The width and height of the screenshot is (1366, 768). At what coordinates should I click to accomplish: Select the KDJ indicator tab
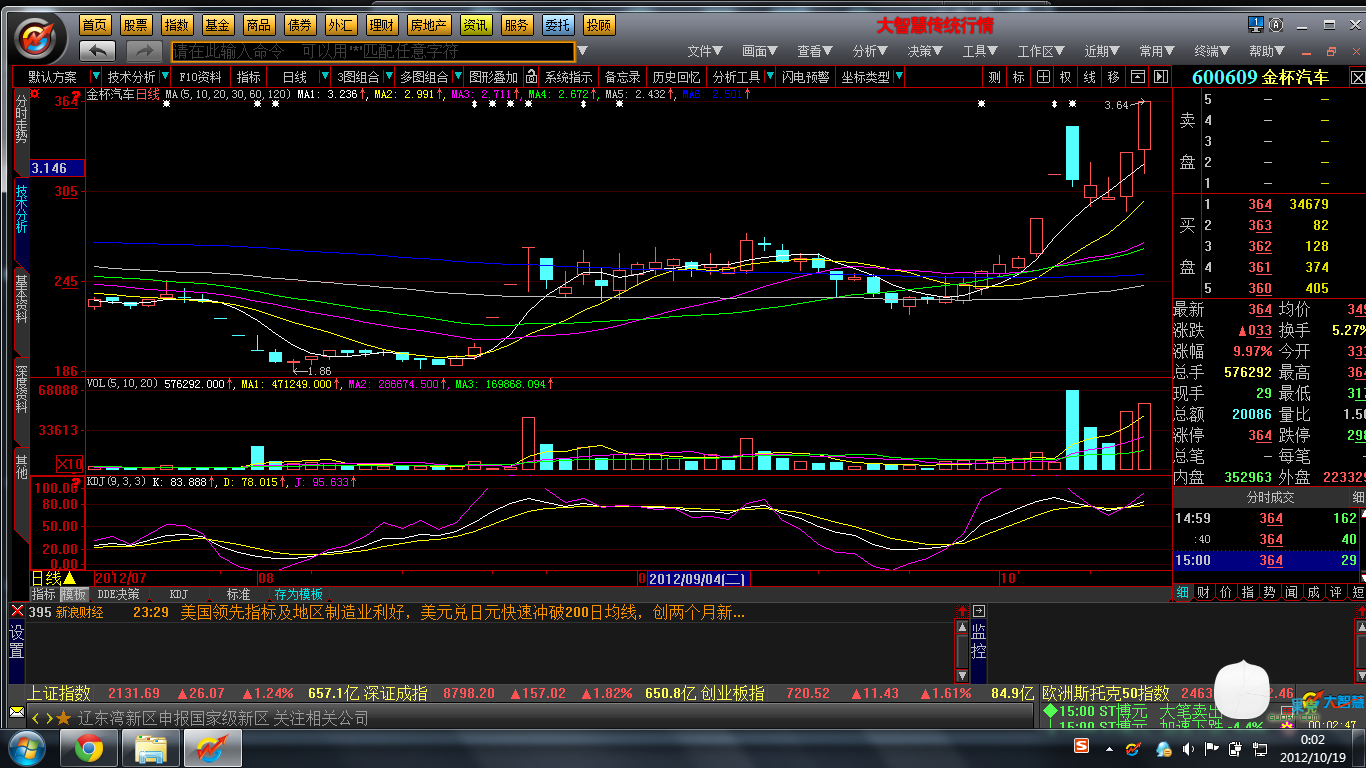[178, 594]
